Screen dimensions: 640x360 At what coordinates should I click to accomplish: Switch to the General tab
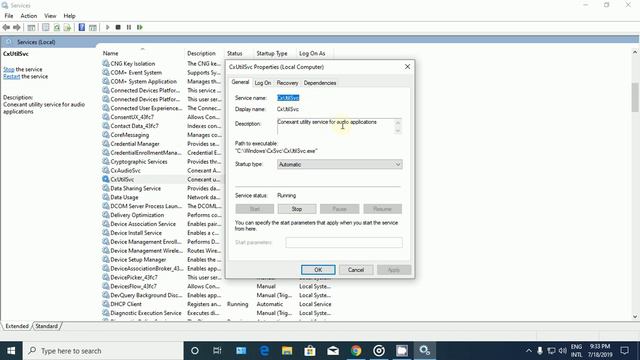pyautogui.click(x=240, y=82)
